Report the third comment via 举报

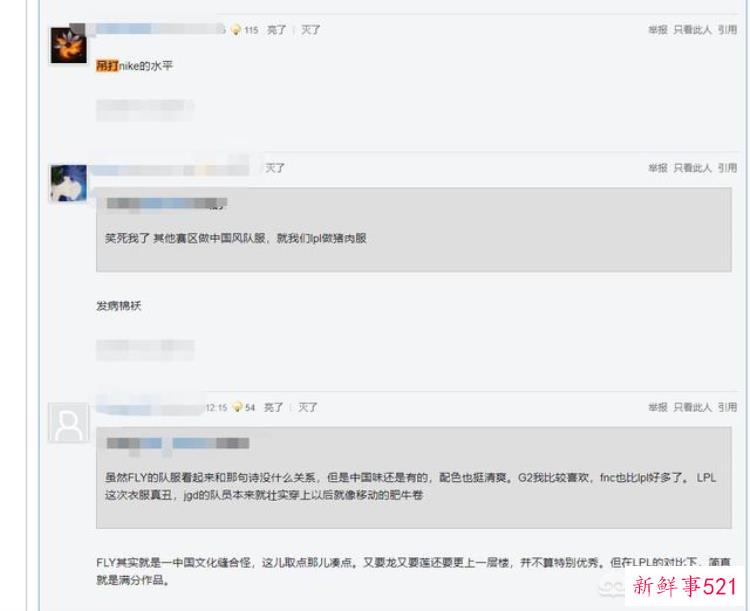(658, 407)
